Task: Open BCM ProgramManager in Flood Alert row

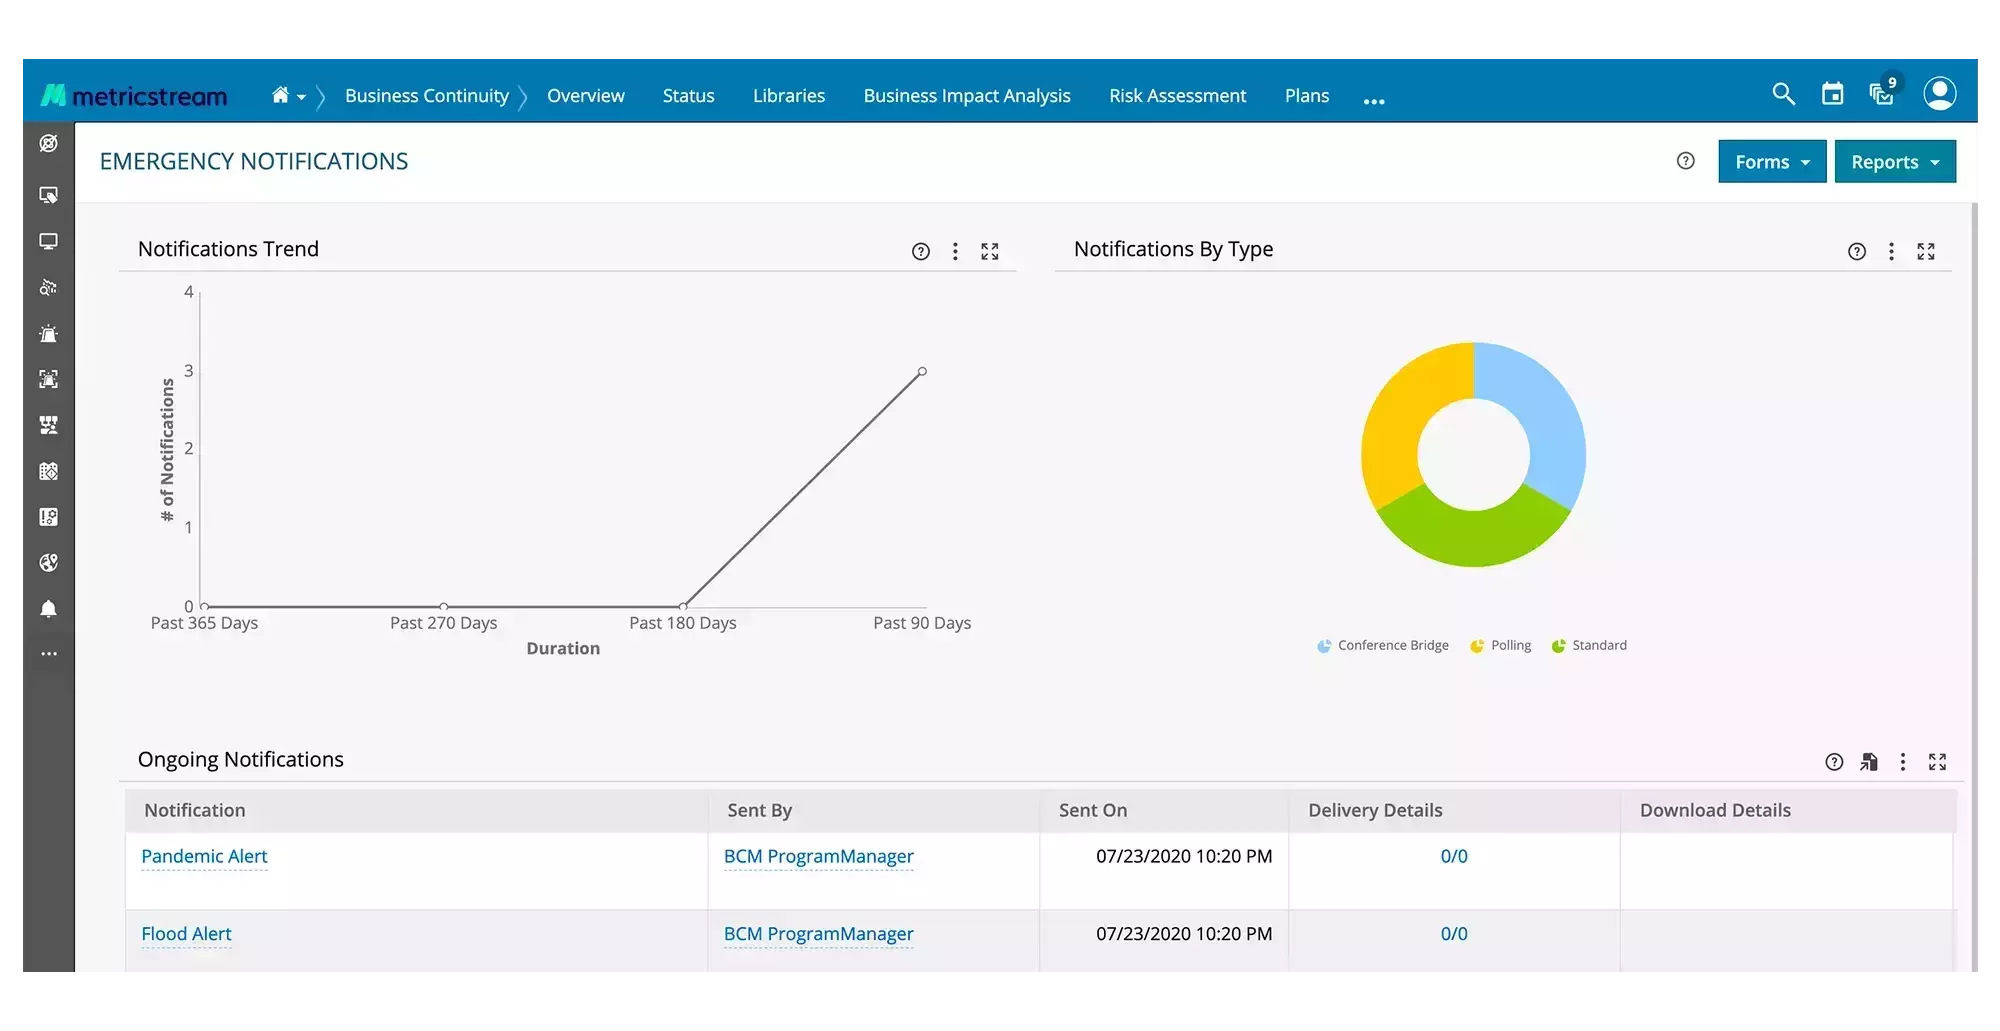Action: coord(818,934)
